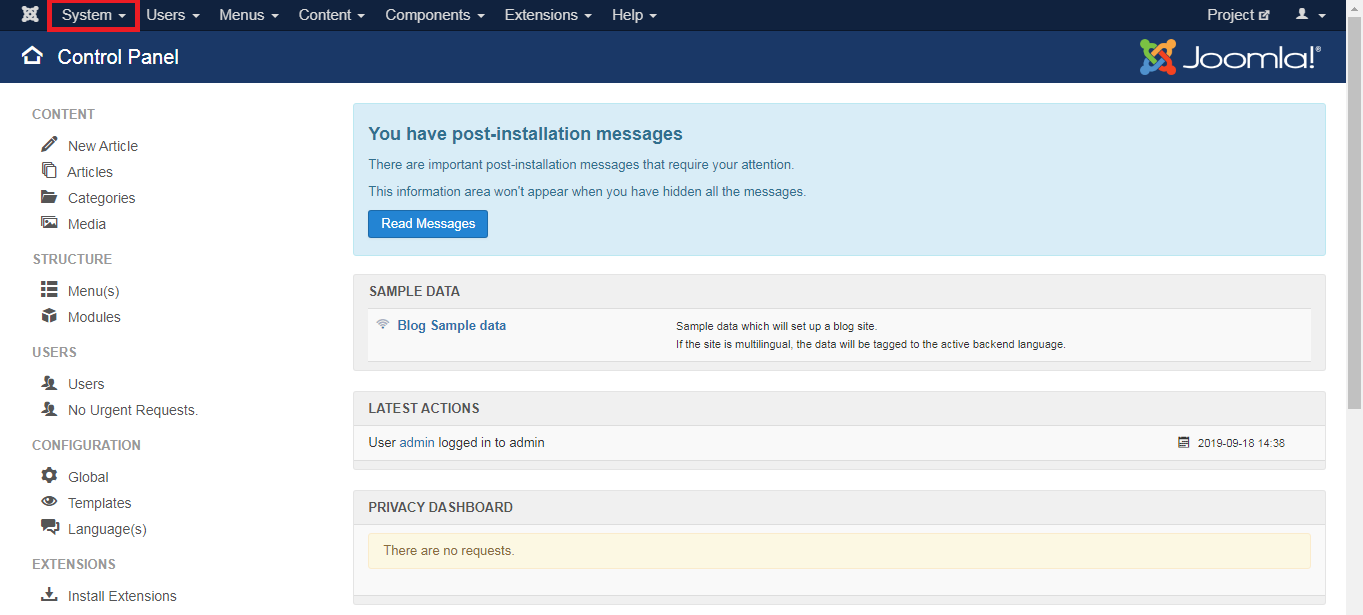Click the Users people icon
This screenshot has height=615, width=1363.
pyautogui.click(x=49, y=383)
